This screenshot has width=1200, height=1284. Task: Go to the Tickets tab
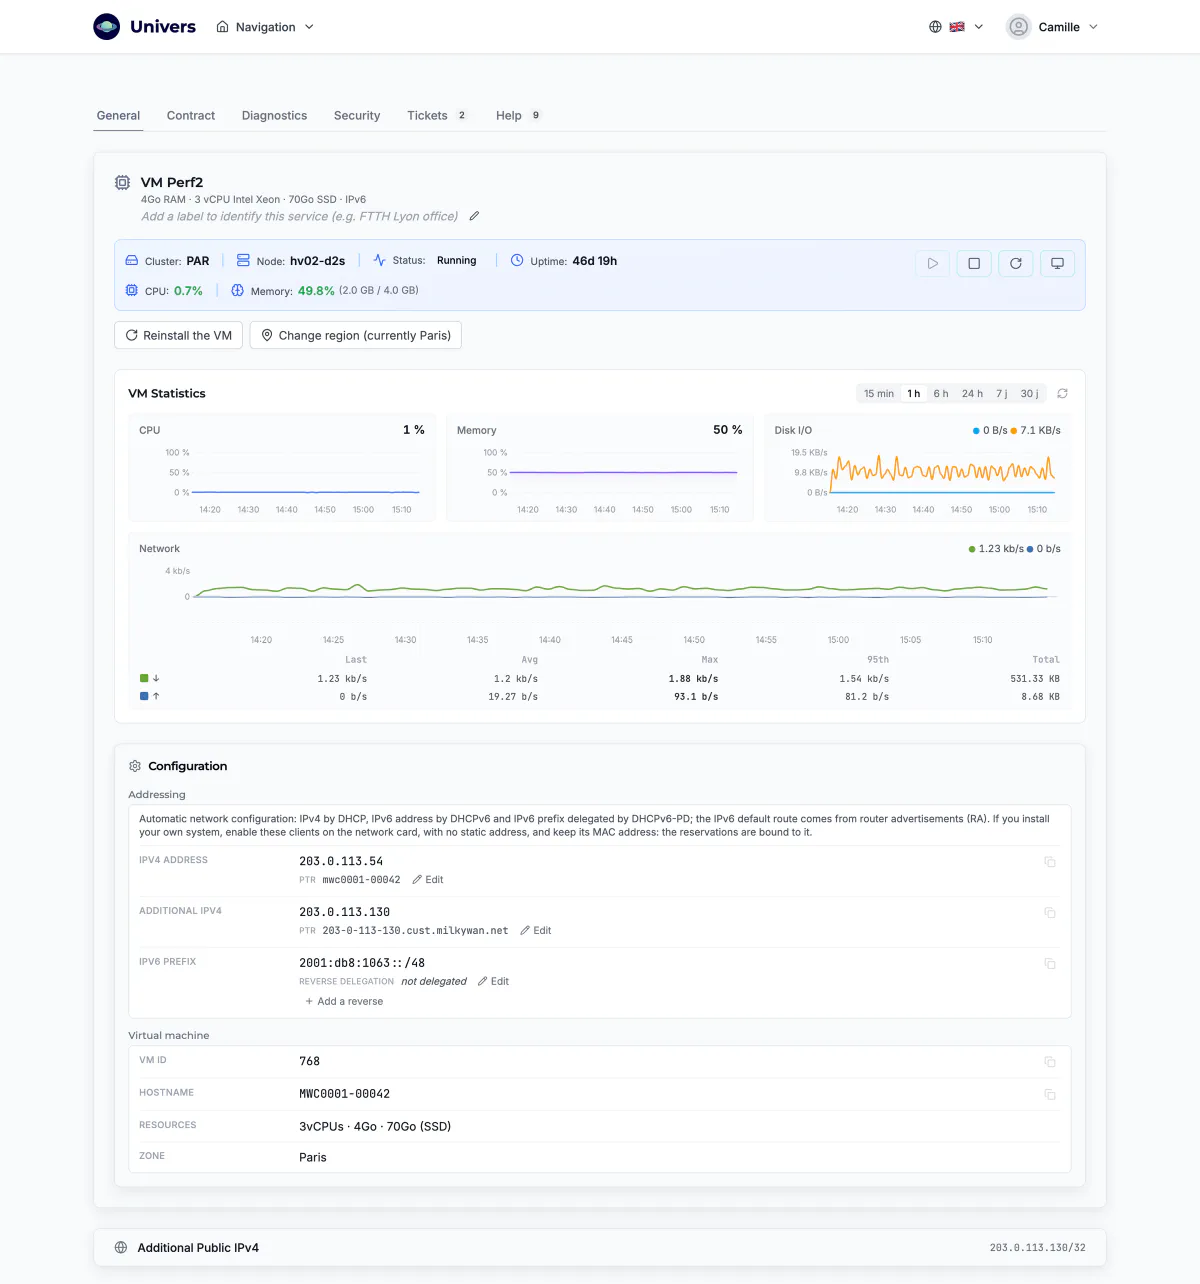point(437,116)
